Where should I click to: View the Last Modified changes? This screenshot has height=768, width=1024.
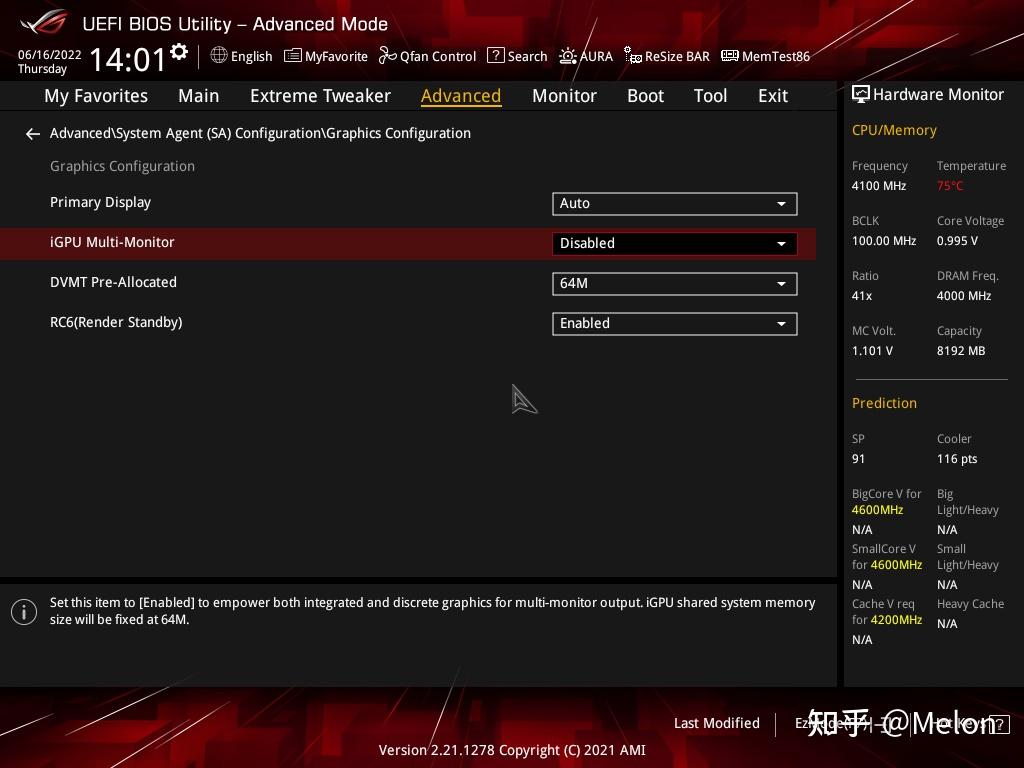(716, 723)
